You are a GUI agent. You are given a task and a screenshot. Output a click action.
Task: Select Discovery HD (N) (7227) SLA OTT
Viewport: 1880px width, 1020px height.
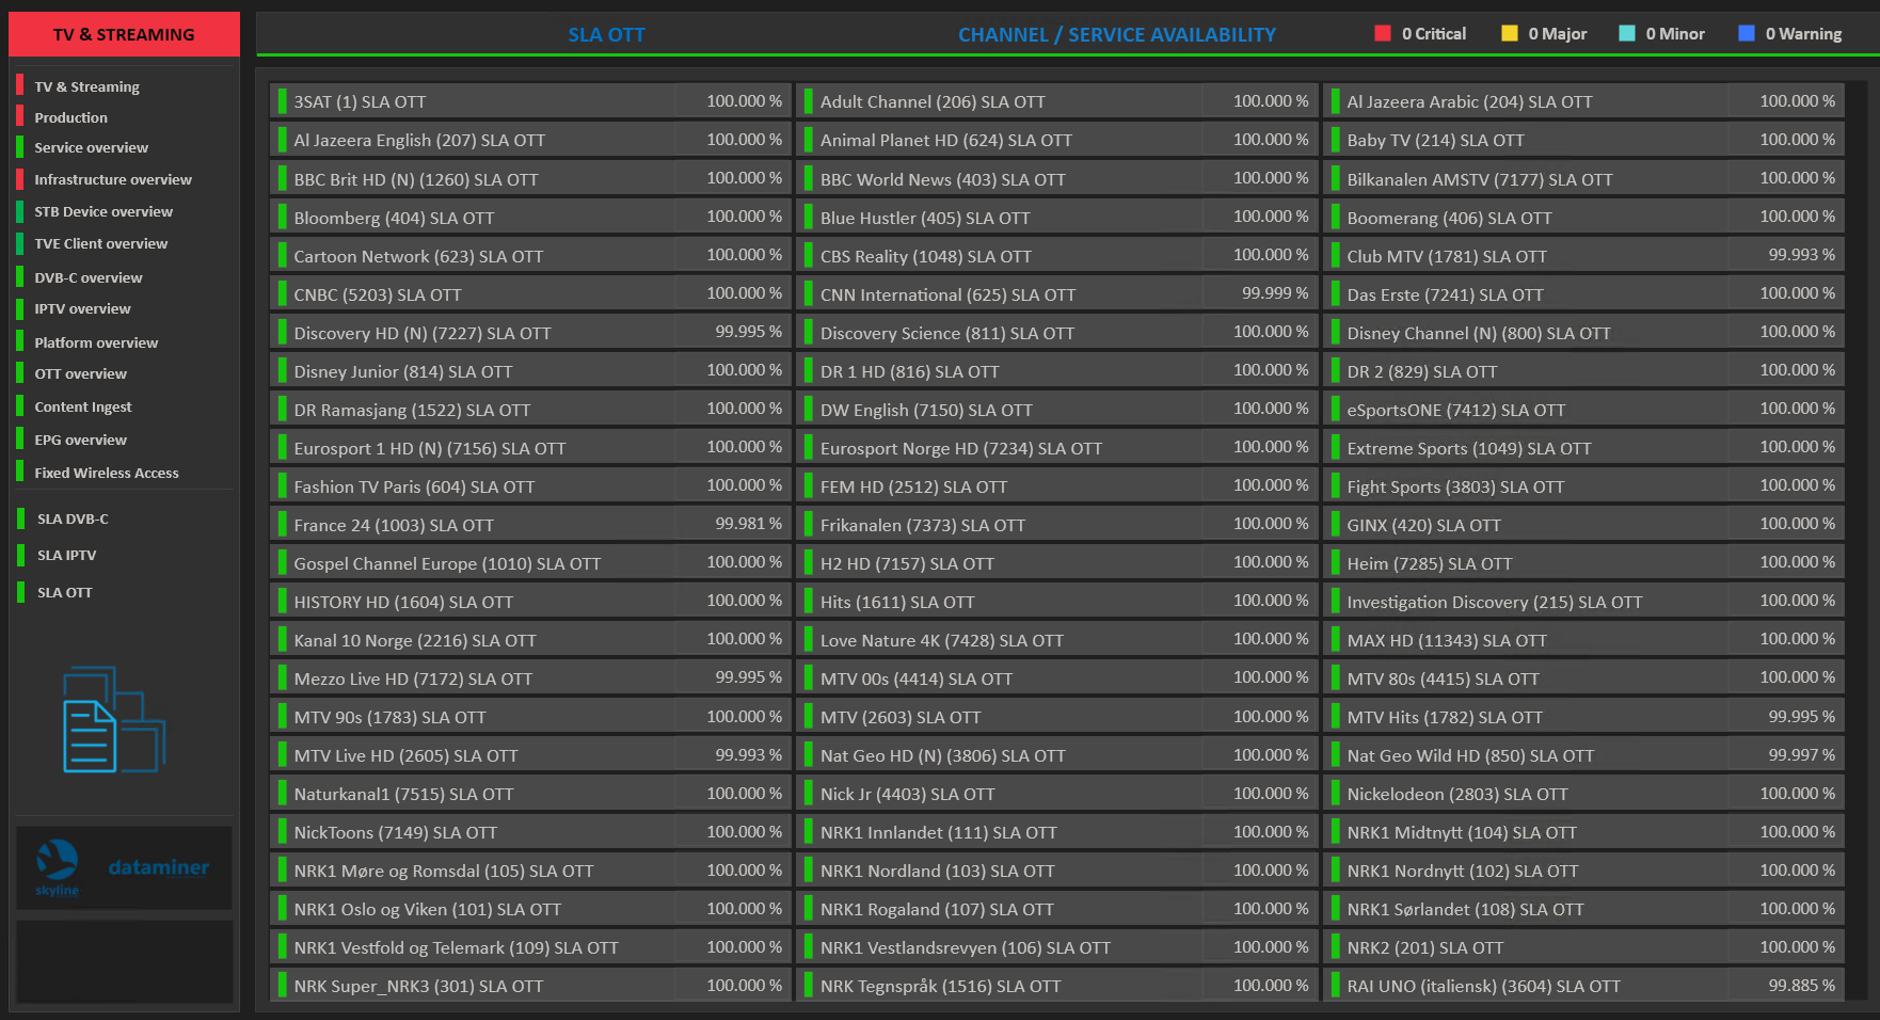(x=530, y=333)
